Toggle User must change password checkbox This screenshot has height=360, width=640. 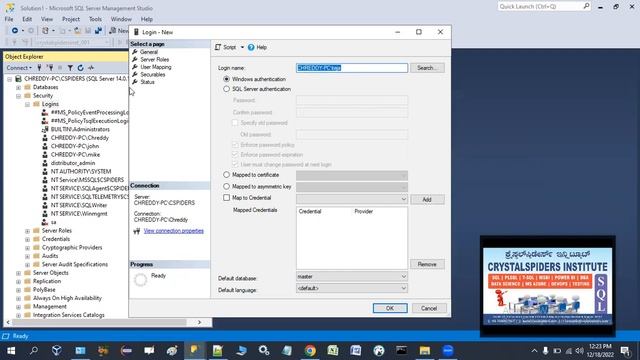[235, 164]
